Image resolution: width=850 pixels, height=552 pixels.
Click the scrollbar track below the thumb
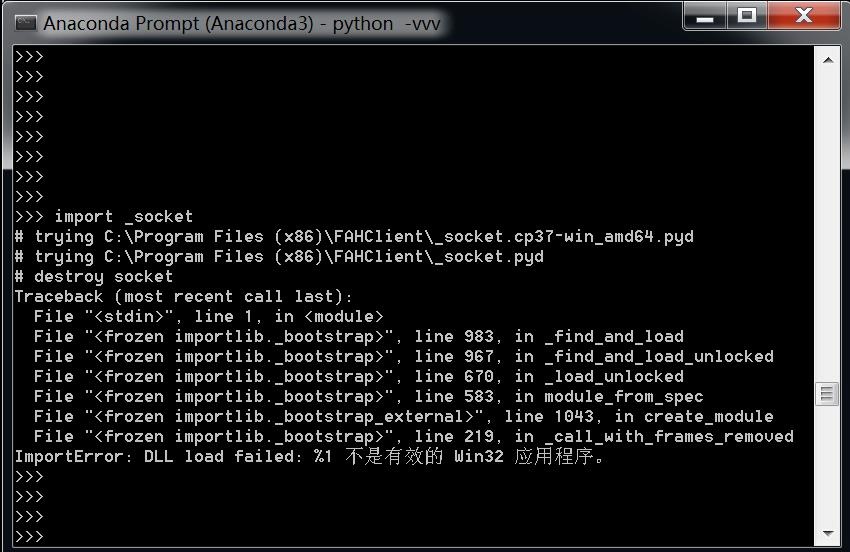pyautogui.click(x=827, y=464)
